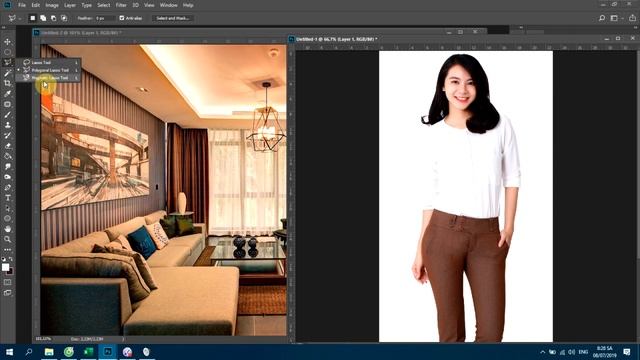
Task: Open the Photoshop search icon top right
Action: pos(602,18)
